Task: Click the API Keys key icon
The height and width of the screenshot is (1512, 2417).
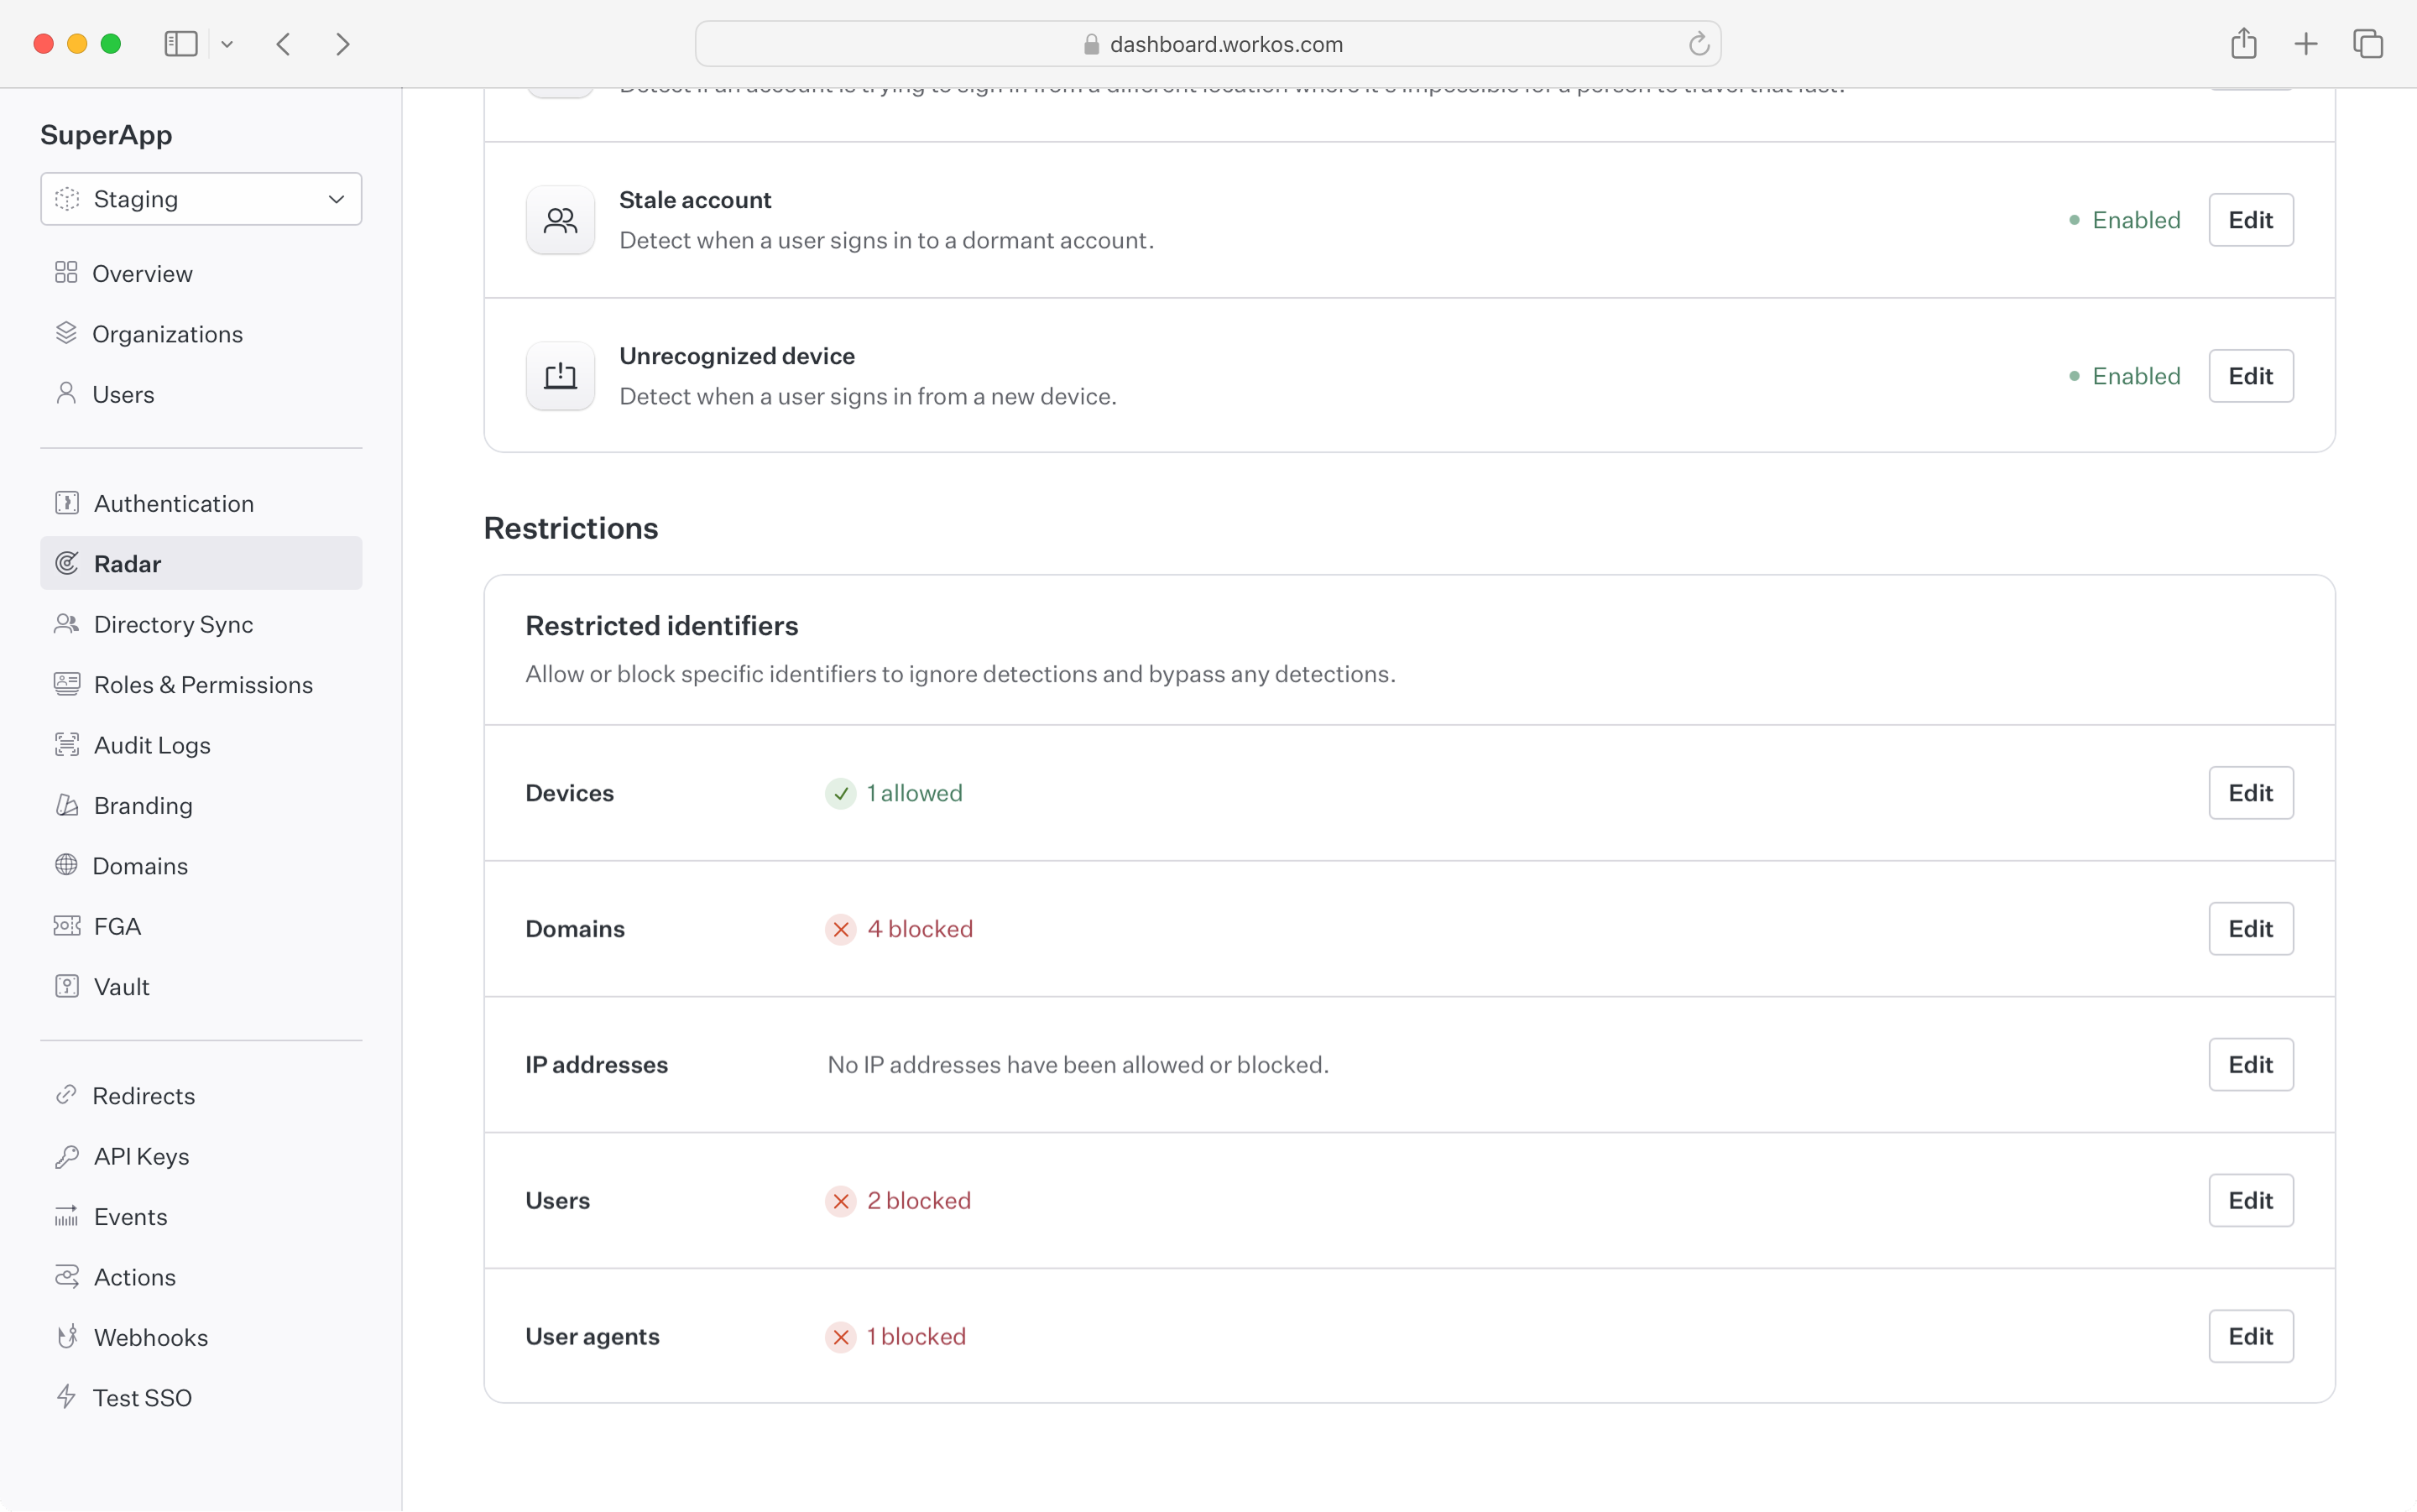Action: [67, 1156]
